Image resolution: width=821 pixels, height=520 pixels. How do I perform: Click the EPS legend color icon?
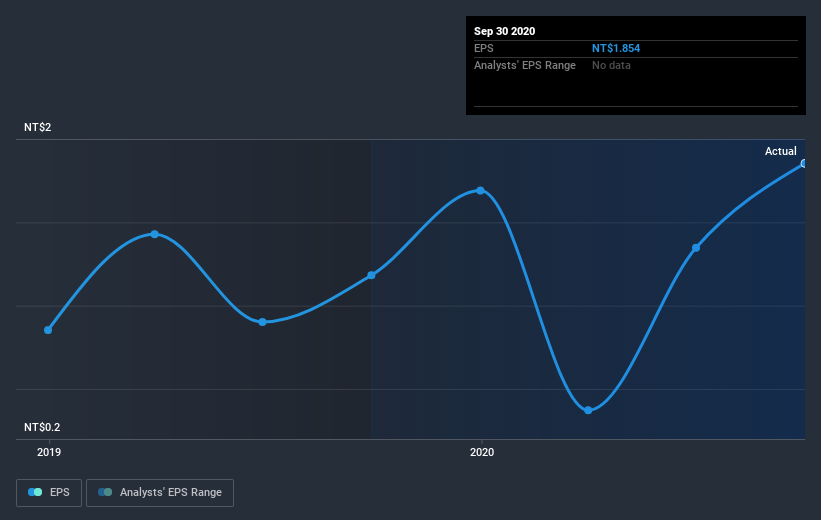point(35,492)
